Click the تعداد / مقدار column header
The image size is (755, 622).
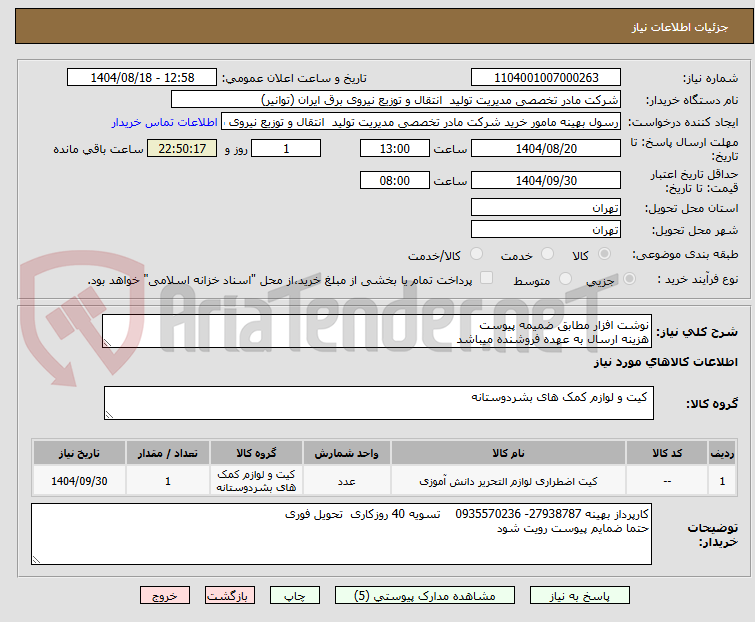click(168, 453)
